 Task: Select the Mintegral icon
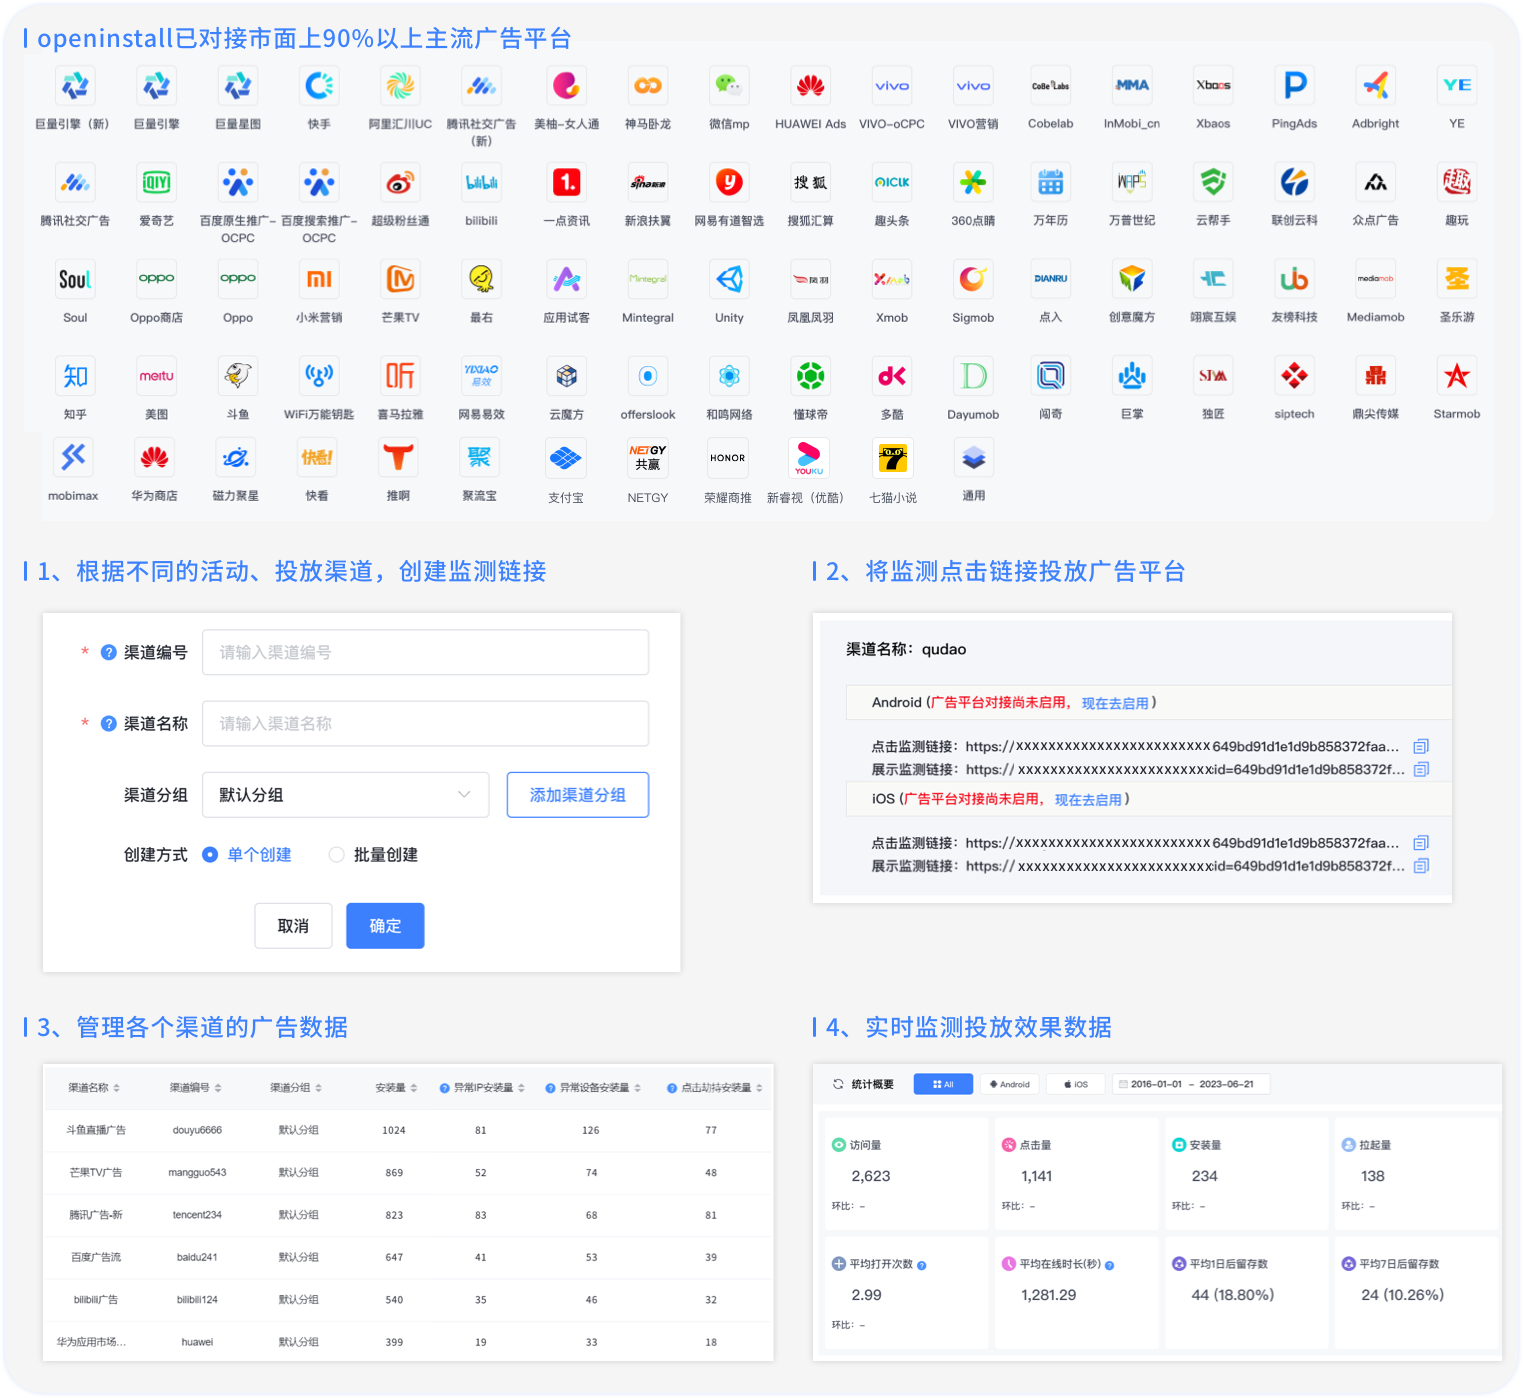point(648,280)
